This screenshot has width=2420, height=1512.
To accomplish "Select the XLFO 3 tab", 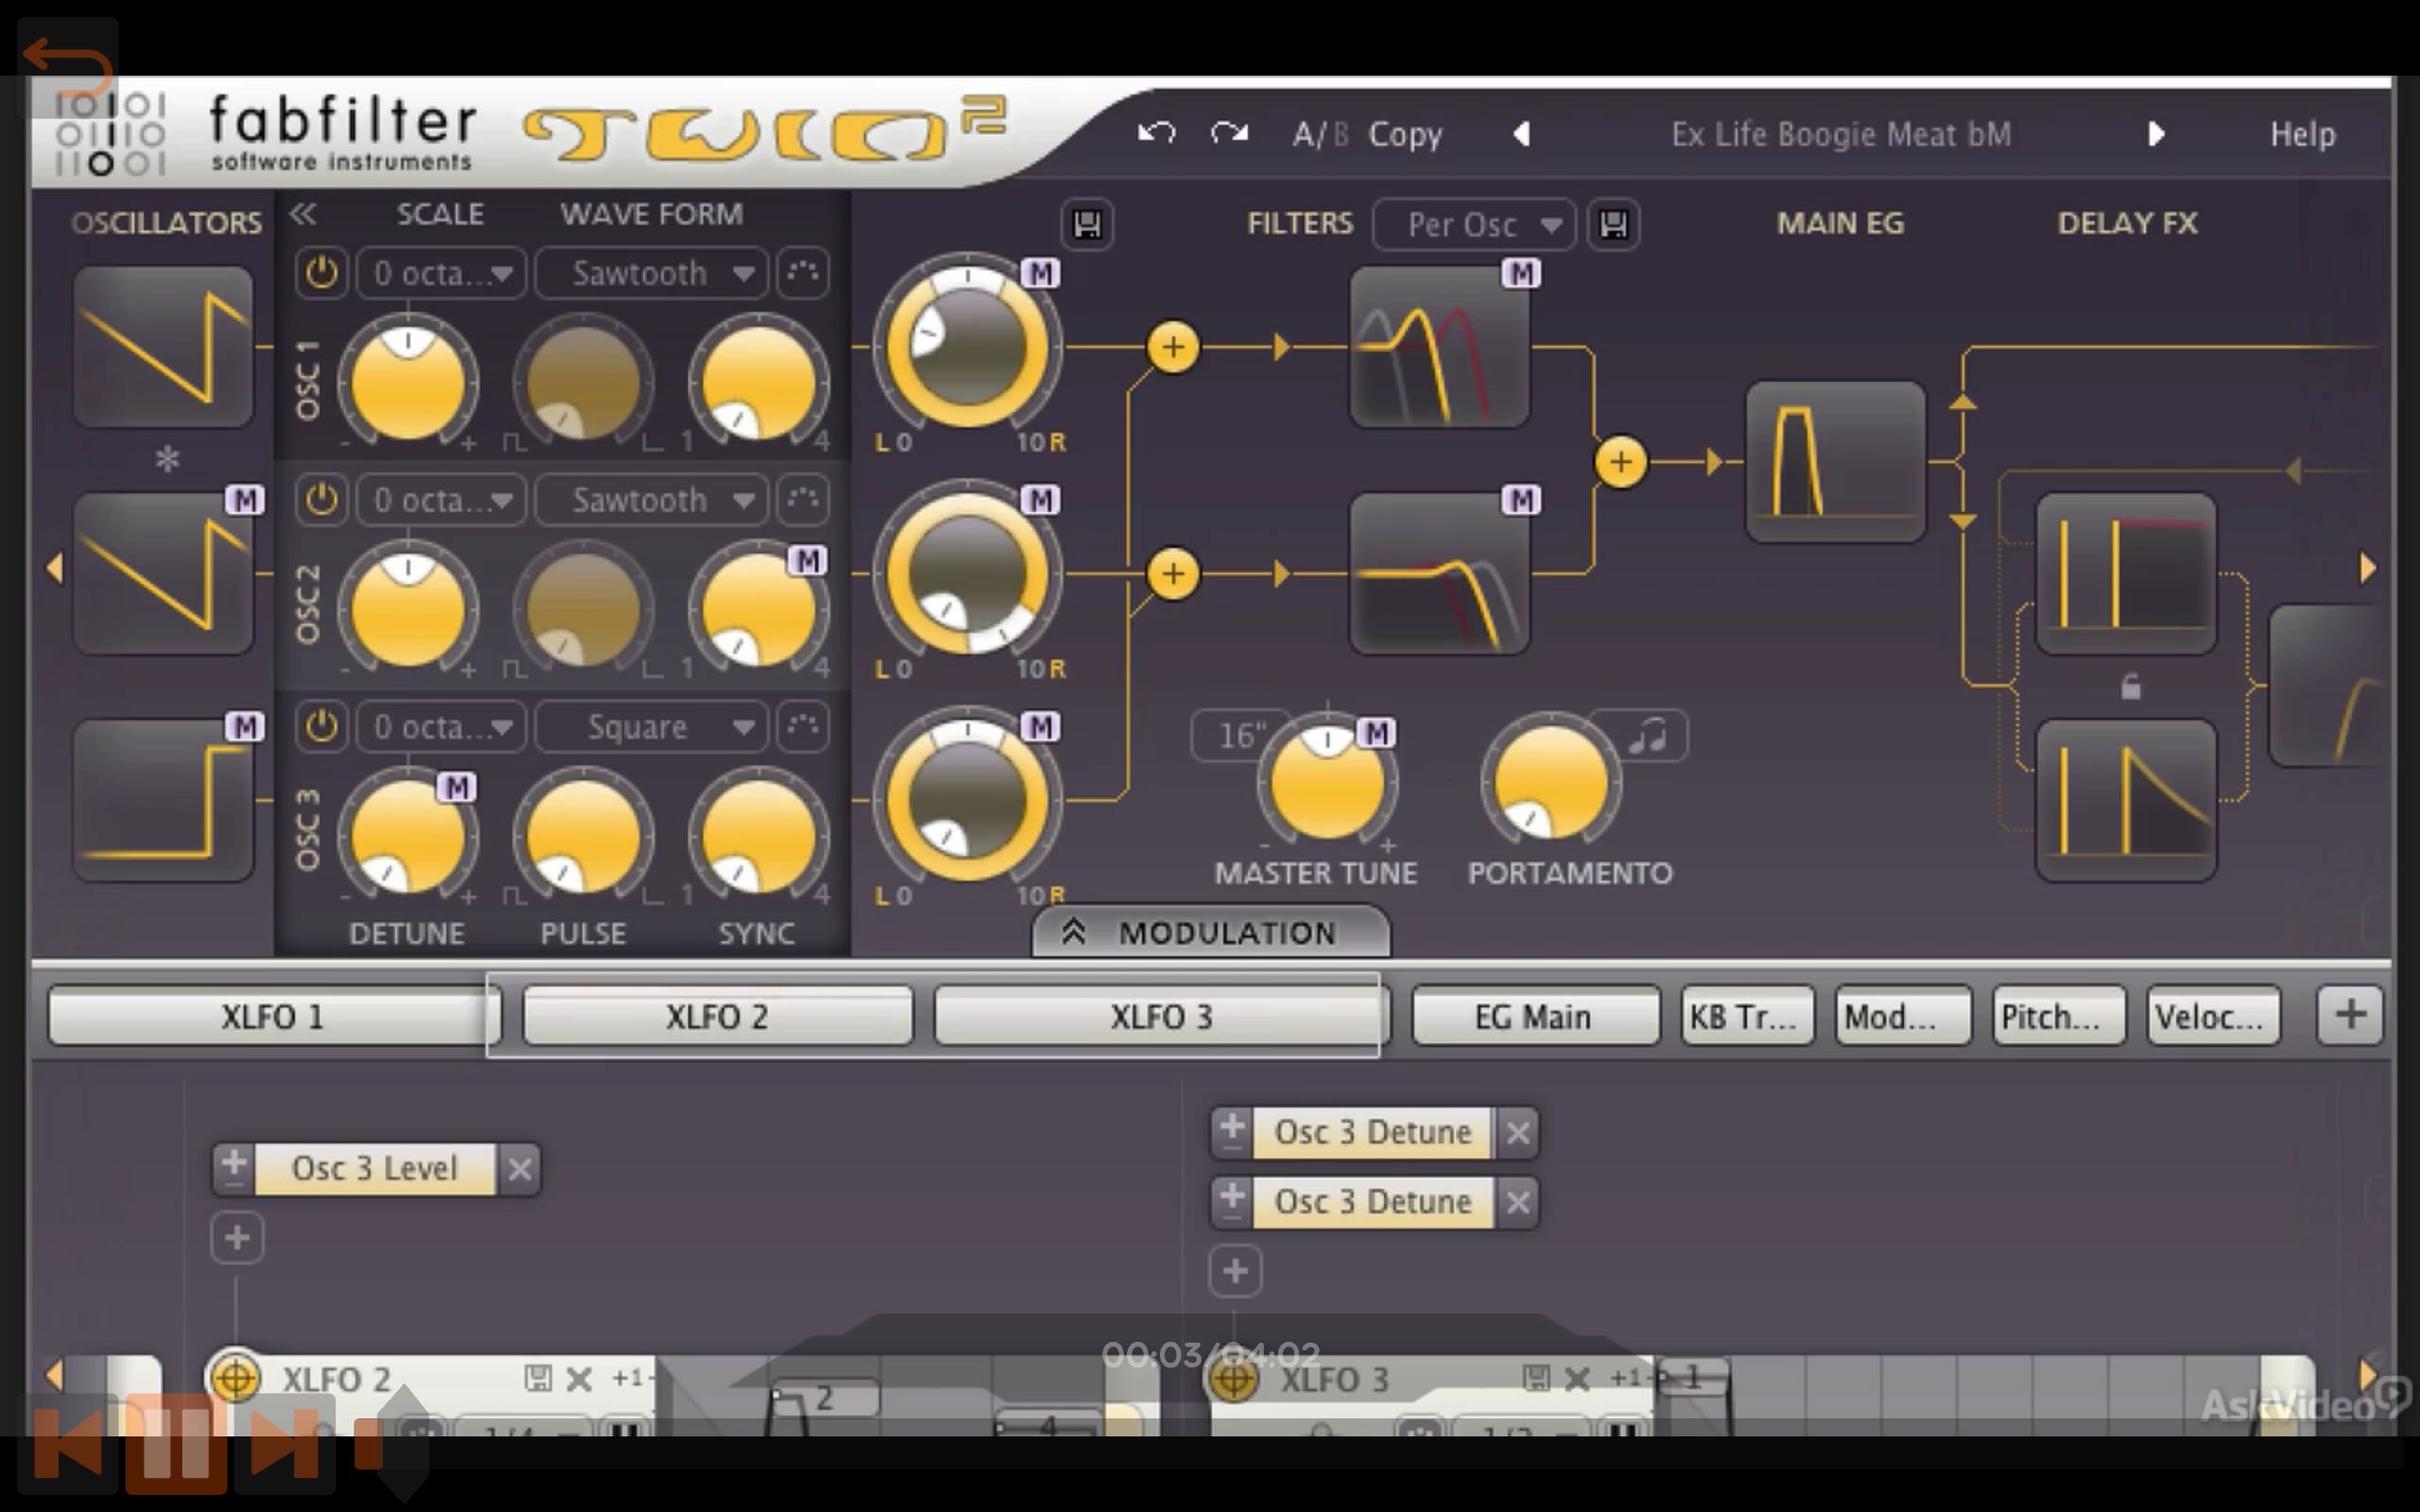I will point(1157,1015).
